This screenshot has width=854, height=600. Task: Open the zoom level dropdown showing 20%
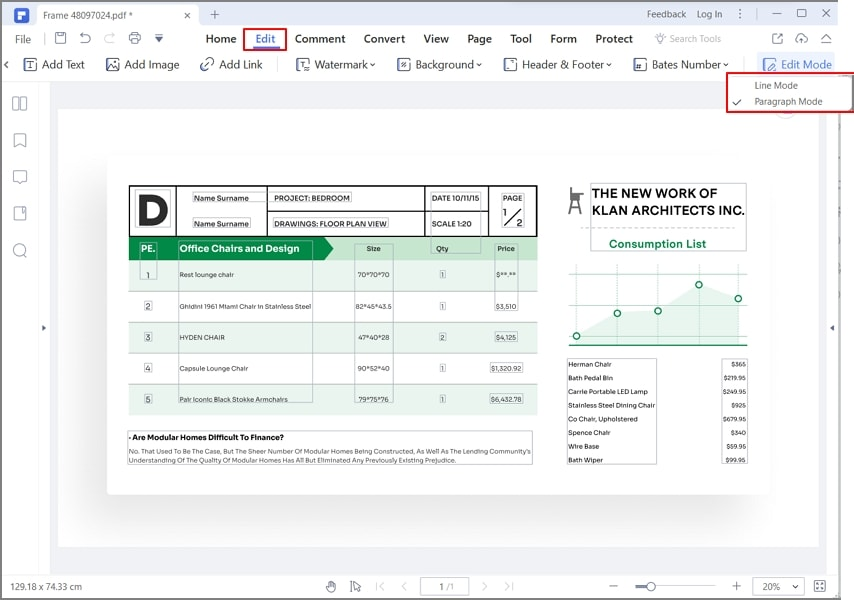coord(778,586)
